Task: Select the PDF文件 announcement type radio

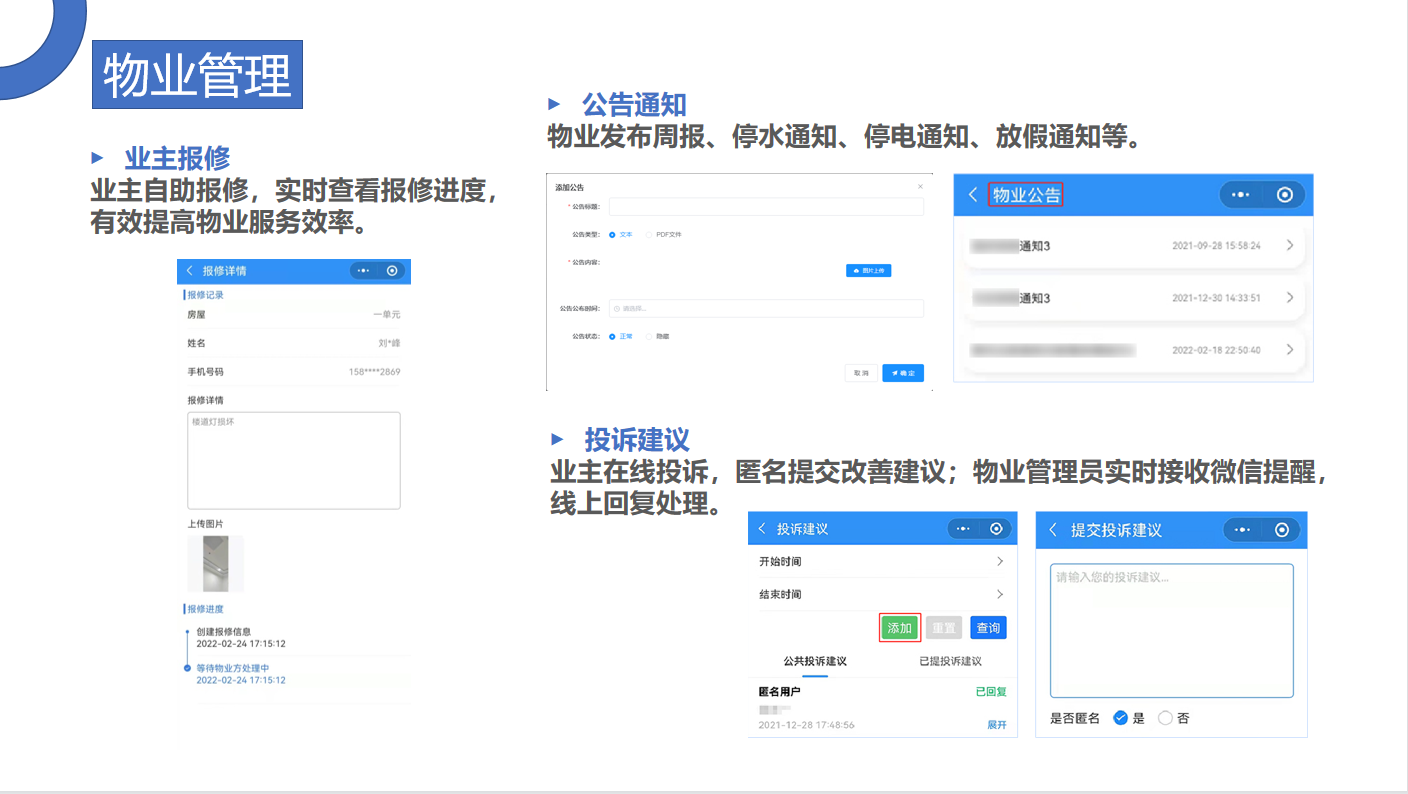Action: 648,235
